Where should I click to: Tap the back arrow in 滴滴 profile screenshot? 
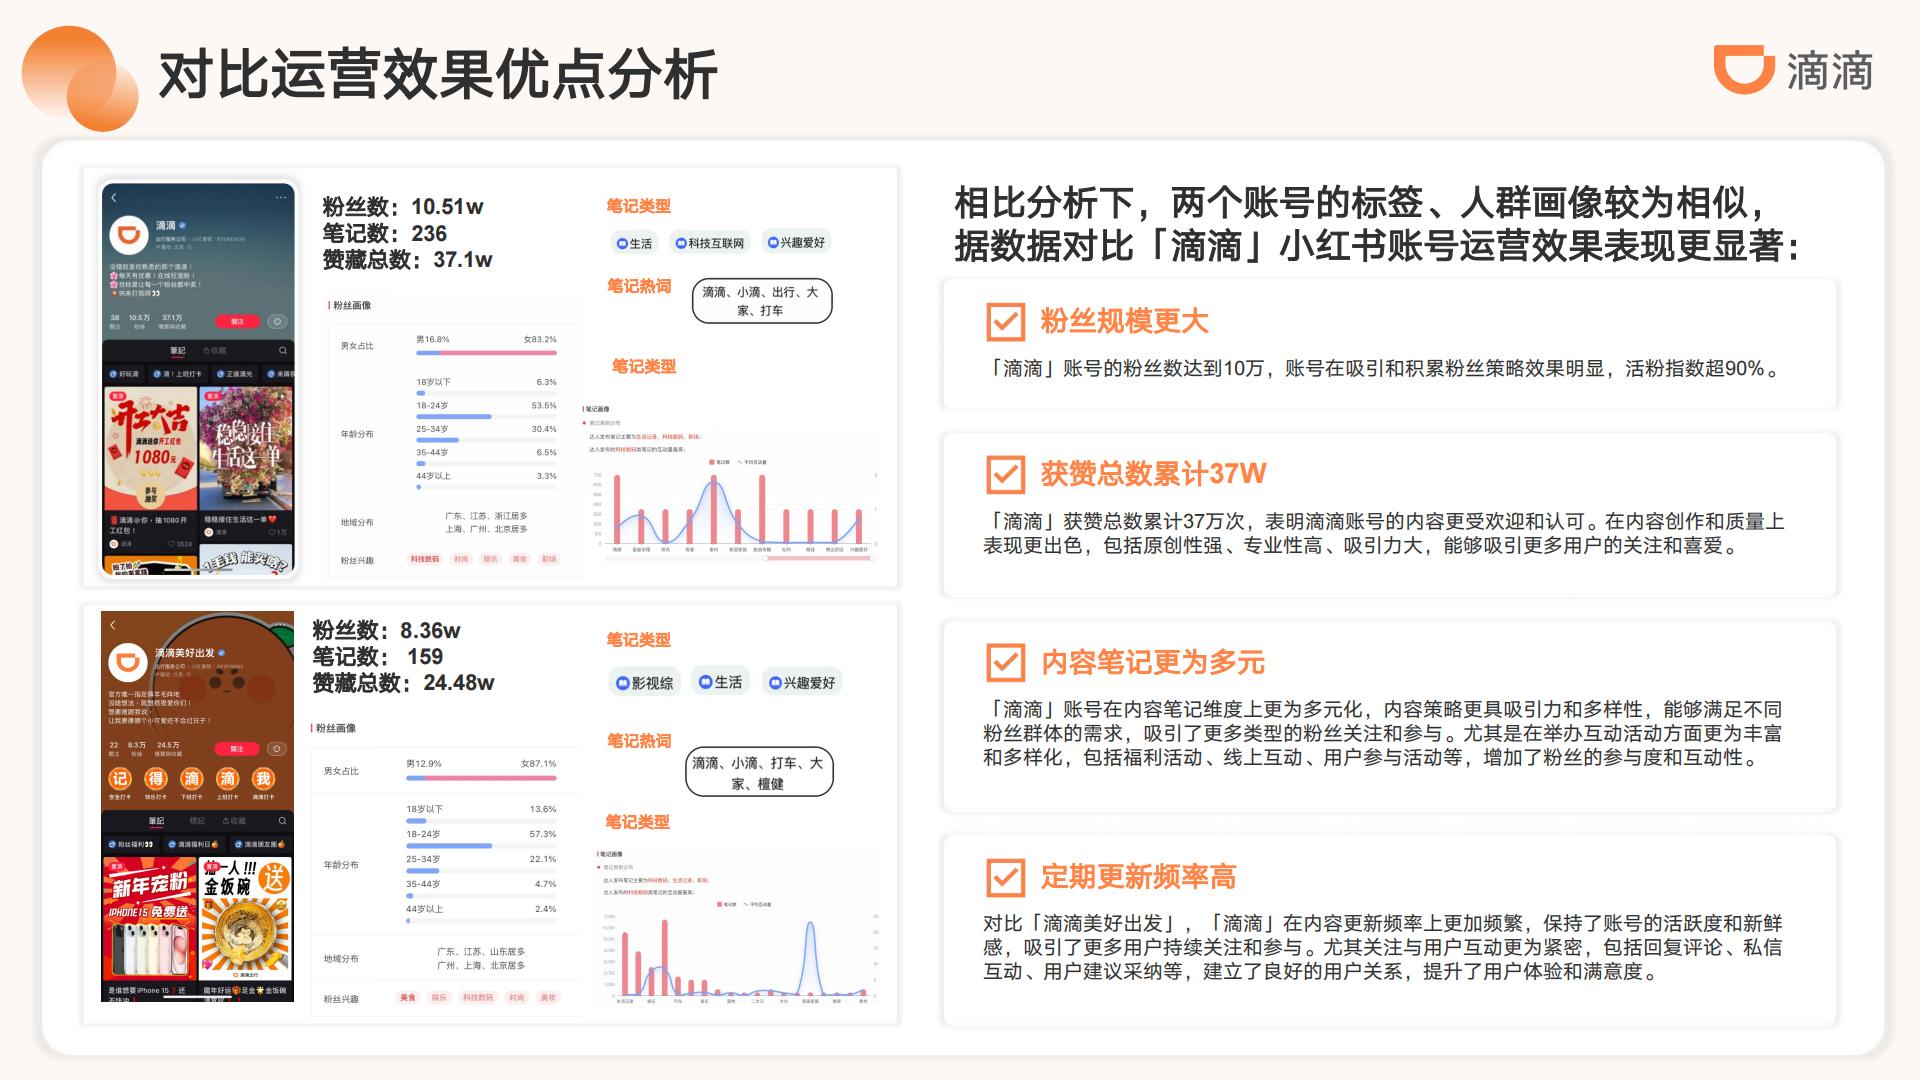click(114, 197)
